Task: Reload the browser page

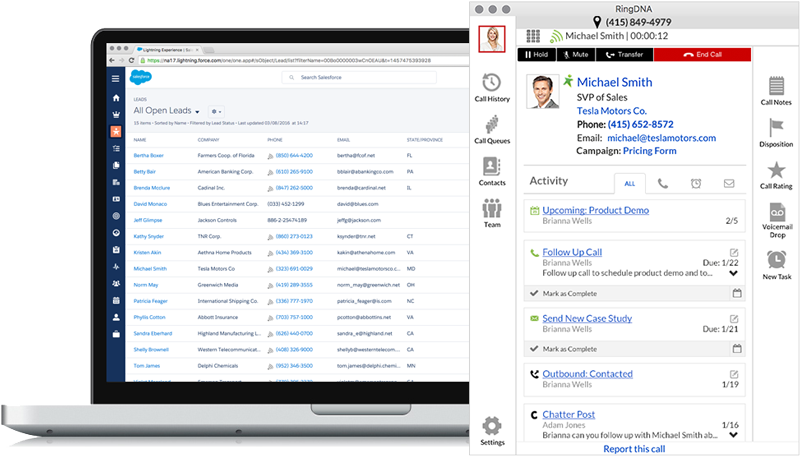Action: (132, 60)
